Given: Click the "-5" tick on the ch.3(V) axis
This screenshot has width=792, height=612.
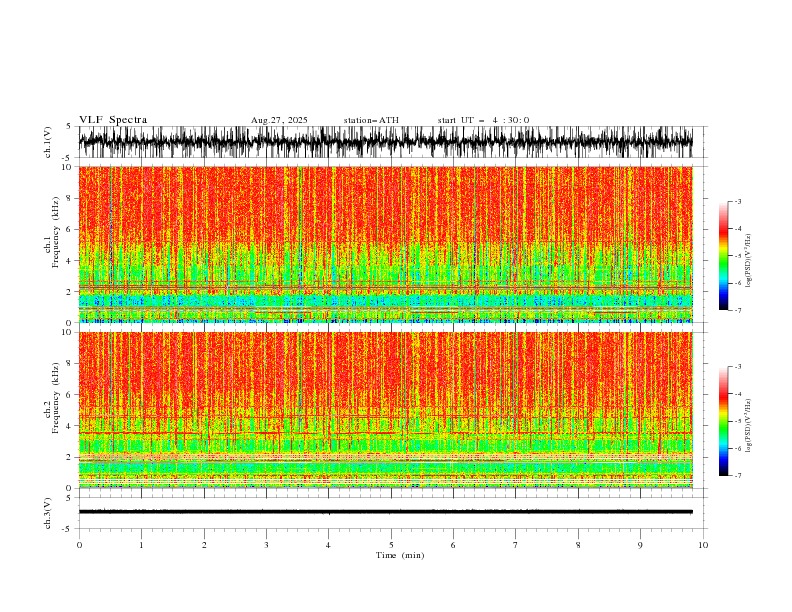Looking at the screenshot, I should (67, 529).
